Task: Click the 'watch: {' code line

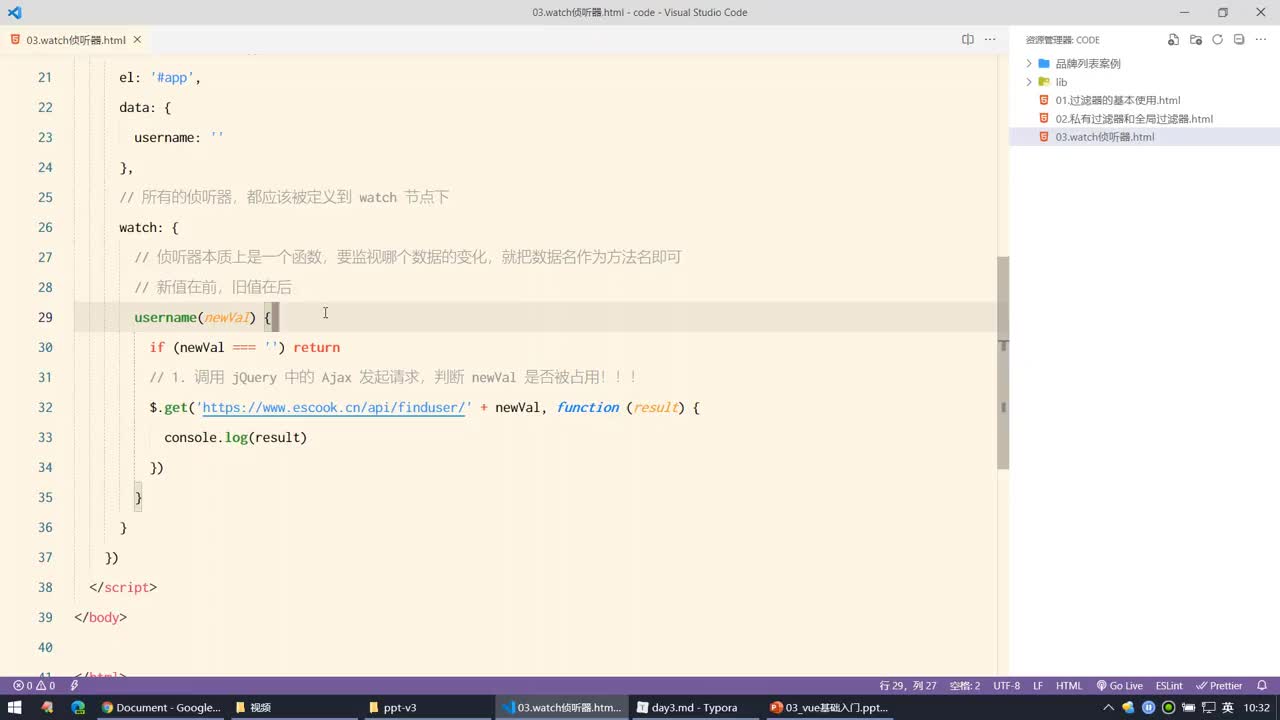Action: coord(149,227)
